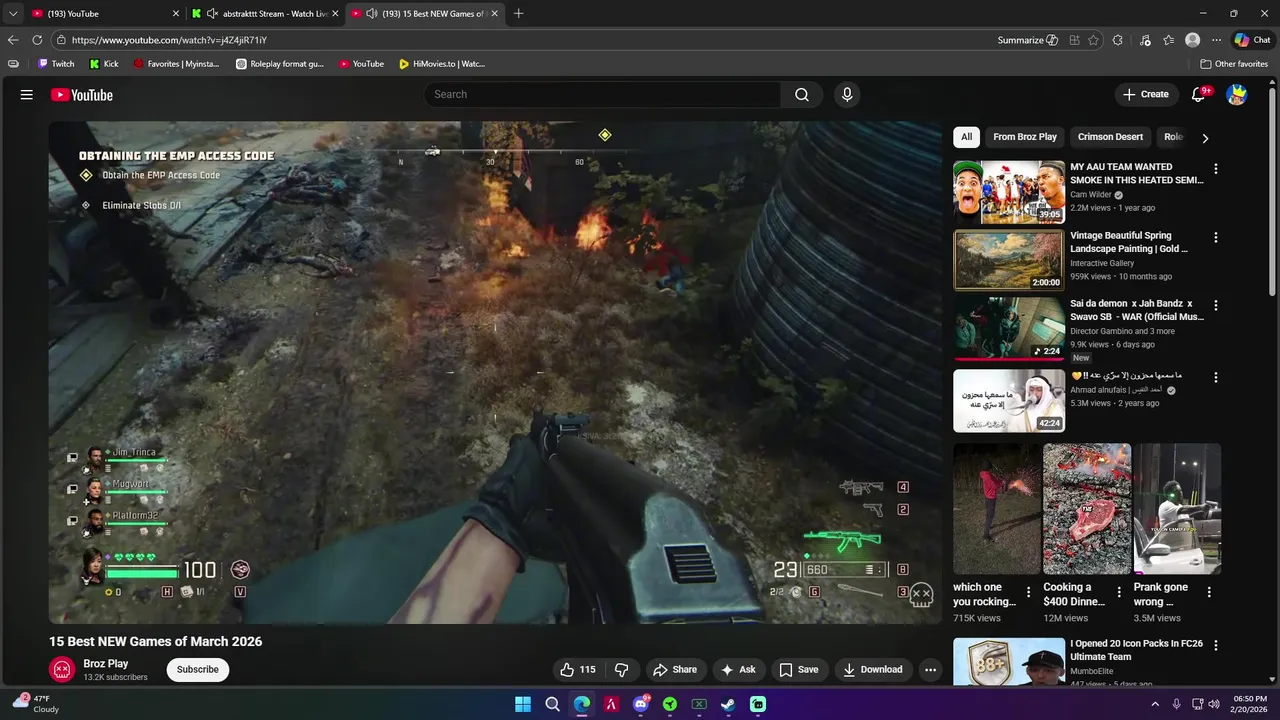This screenshot has height=720, width=1280.
Task: Show more filter chips with right arrow
Action: click(x=1205, y=138)
